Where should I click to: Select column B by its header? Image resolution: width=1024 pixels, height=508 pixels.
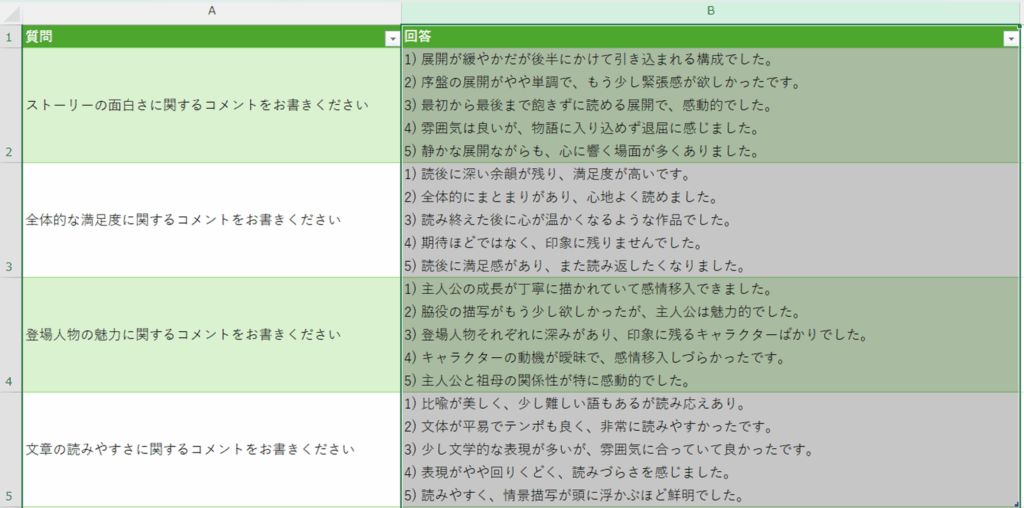point(711,10)
